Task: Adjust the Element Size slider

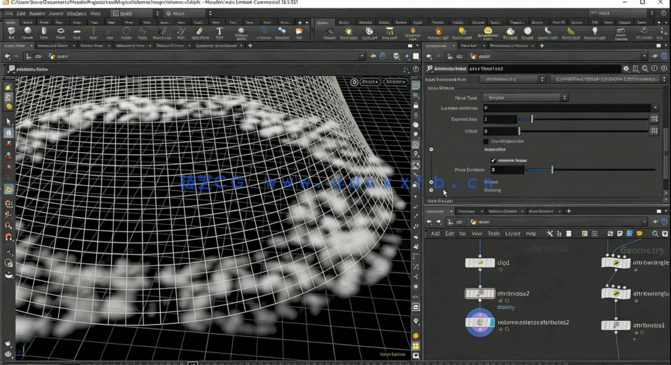Action: tap(584, 119)
